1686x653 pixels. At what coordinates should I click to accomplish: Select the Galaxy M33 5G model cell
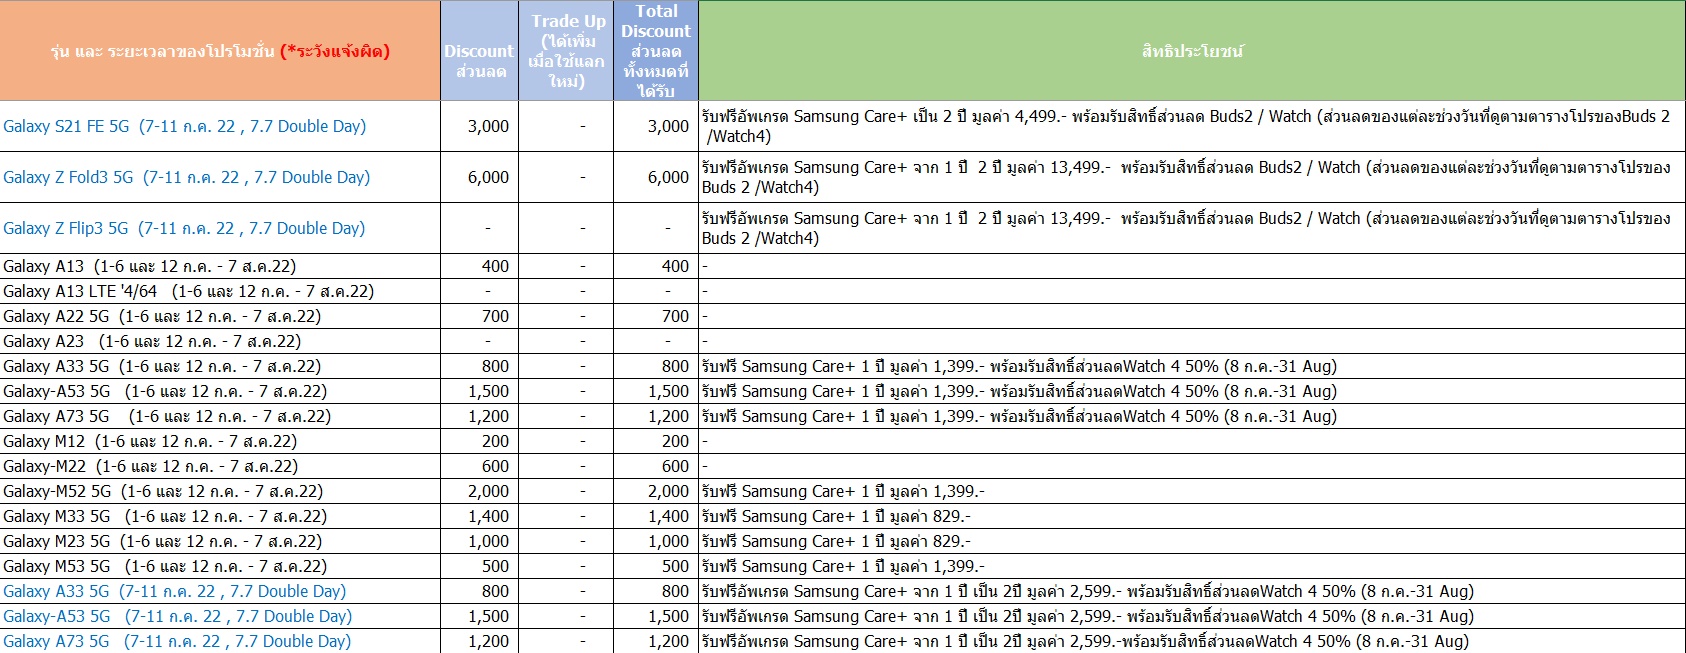(x=220, y=516)
